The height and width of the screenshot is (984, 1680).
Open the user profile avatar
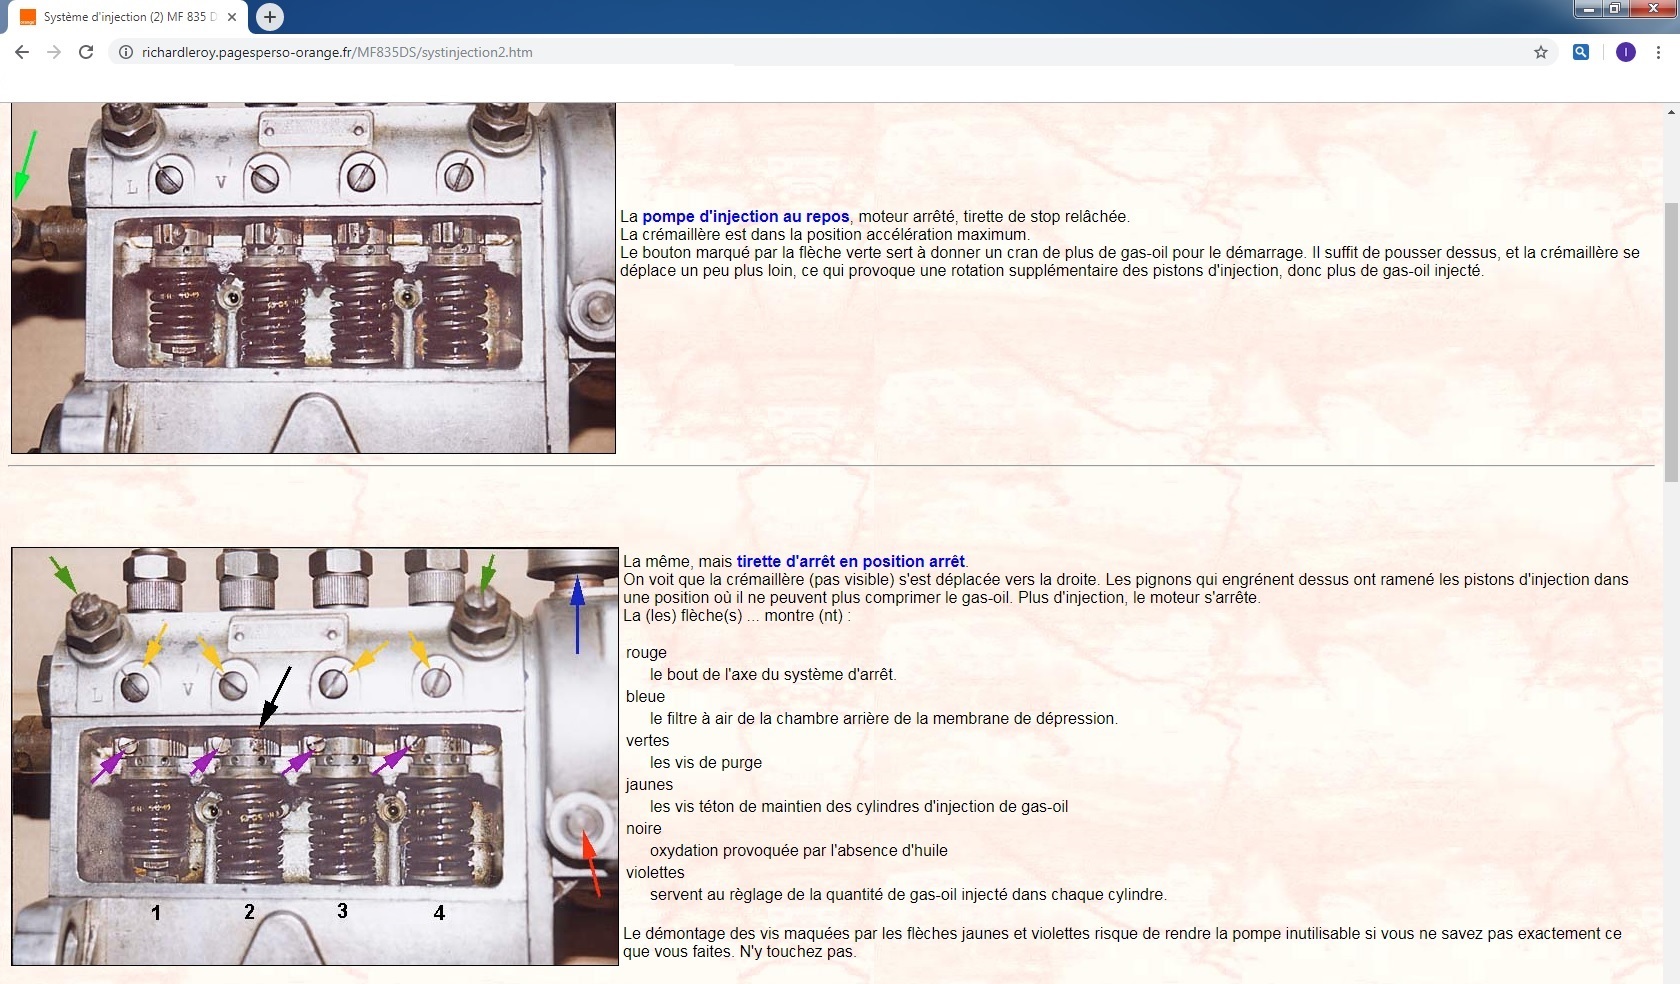click(1626, 52)
